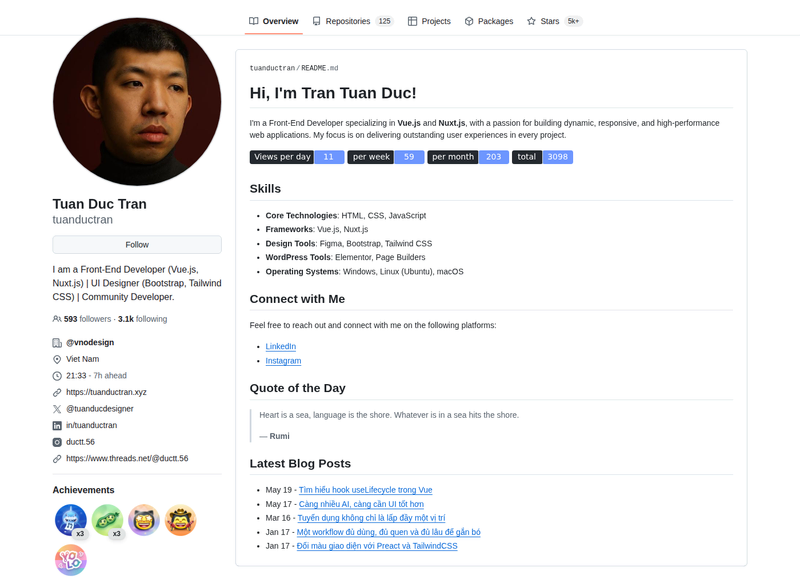Click the per week 59 badge
The image size is (800, 583).
click(x=386, y=157)
